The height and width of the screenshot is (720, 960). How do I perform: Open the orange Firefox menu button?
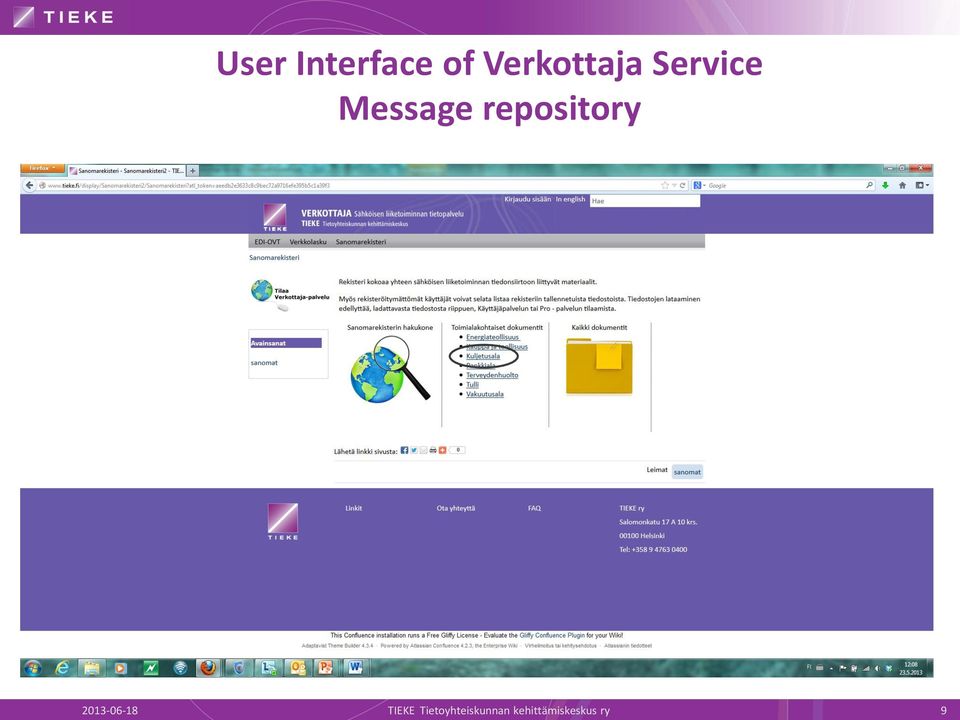pos(42,168)
